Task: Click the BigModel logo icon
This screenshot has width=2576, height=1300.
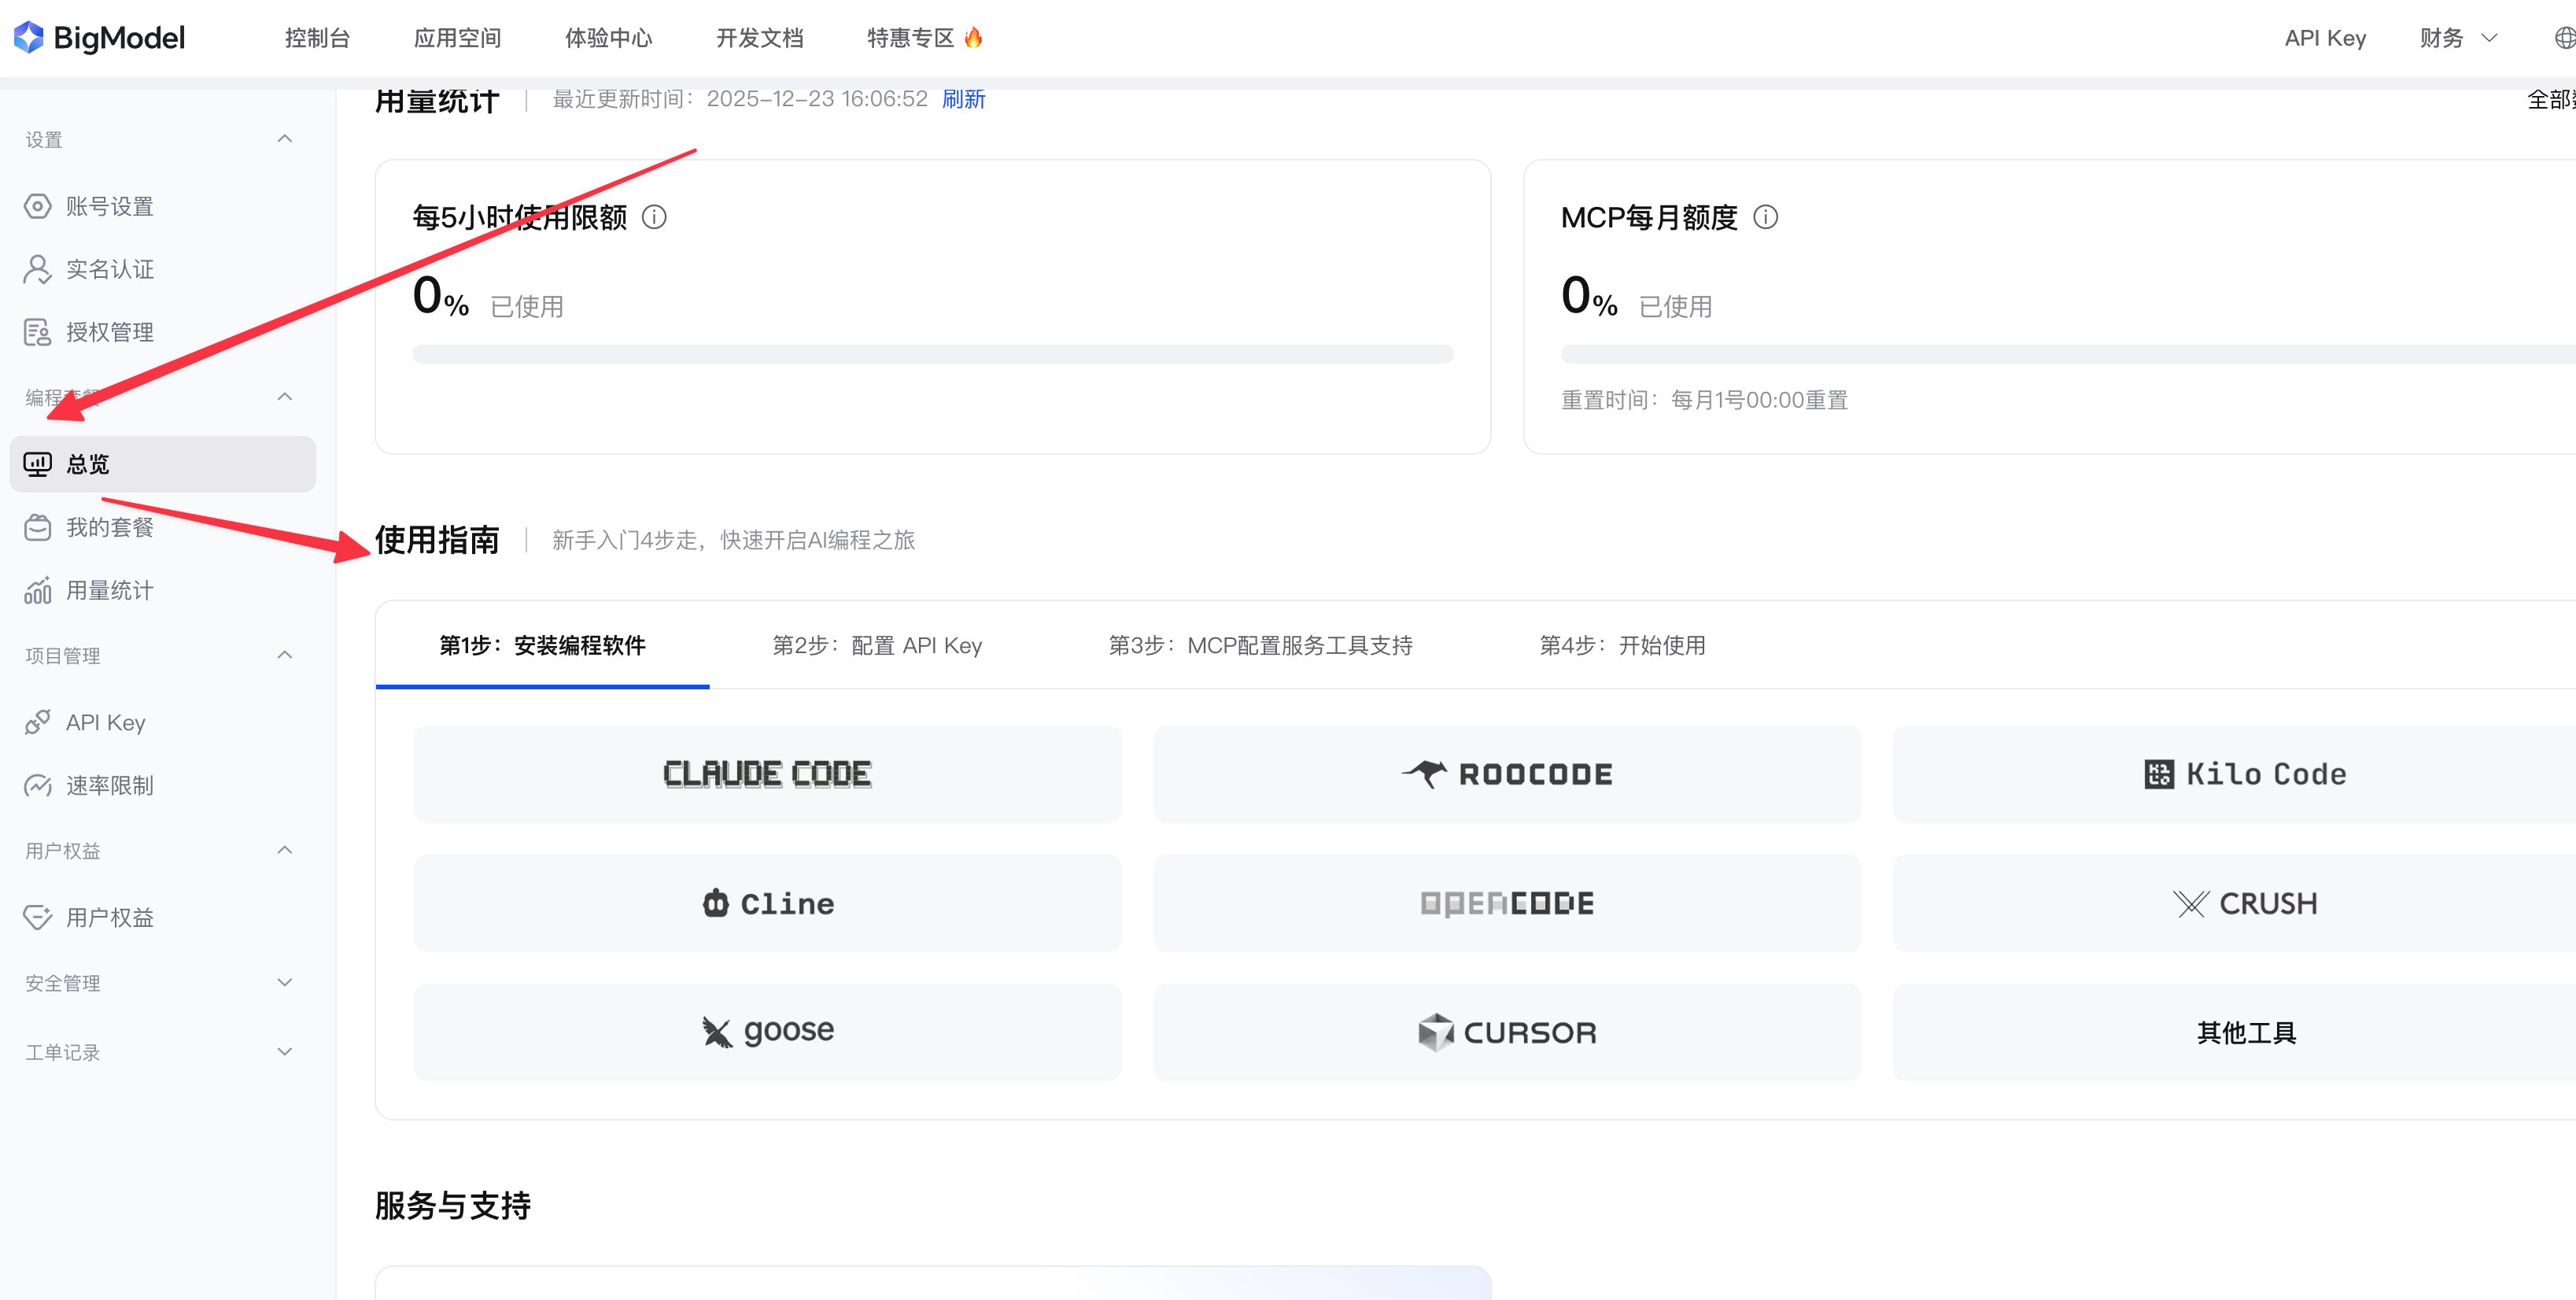Action: point(28,38)
